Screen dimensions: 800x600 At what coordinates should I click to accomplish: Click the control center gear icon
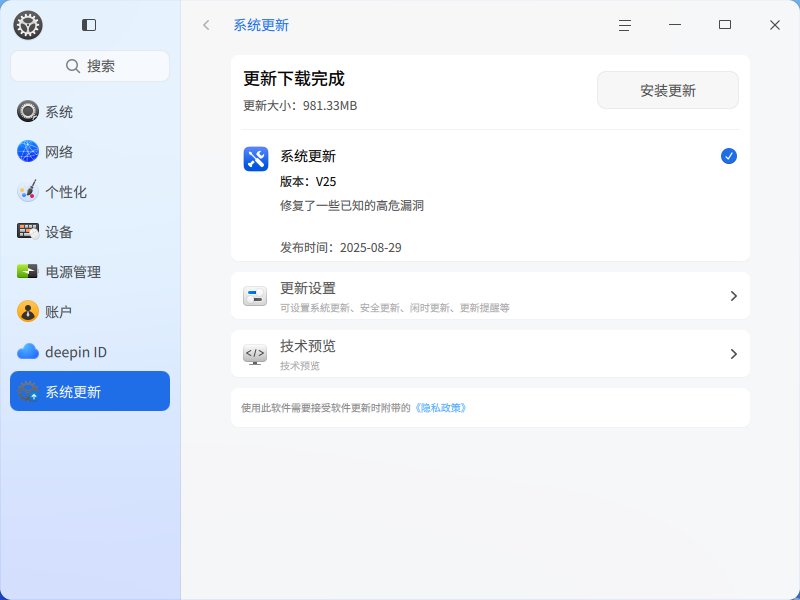pos(28,25)
